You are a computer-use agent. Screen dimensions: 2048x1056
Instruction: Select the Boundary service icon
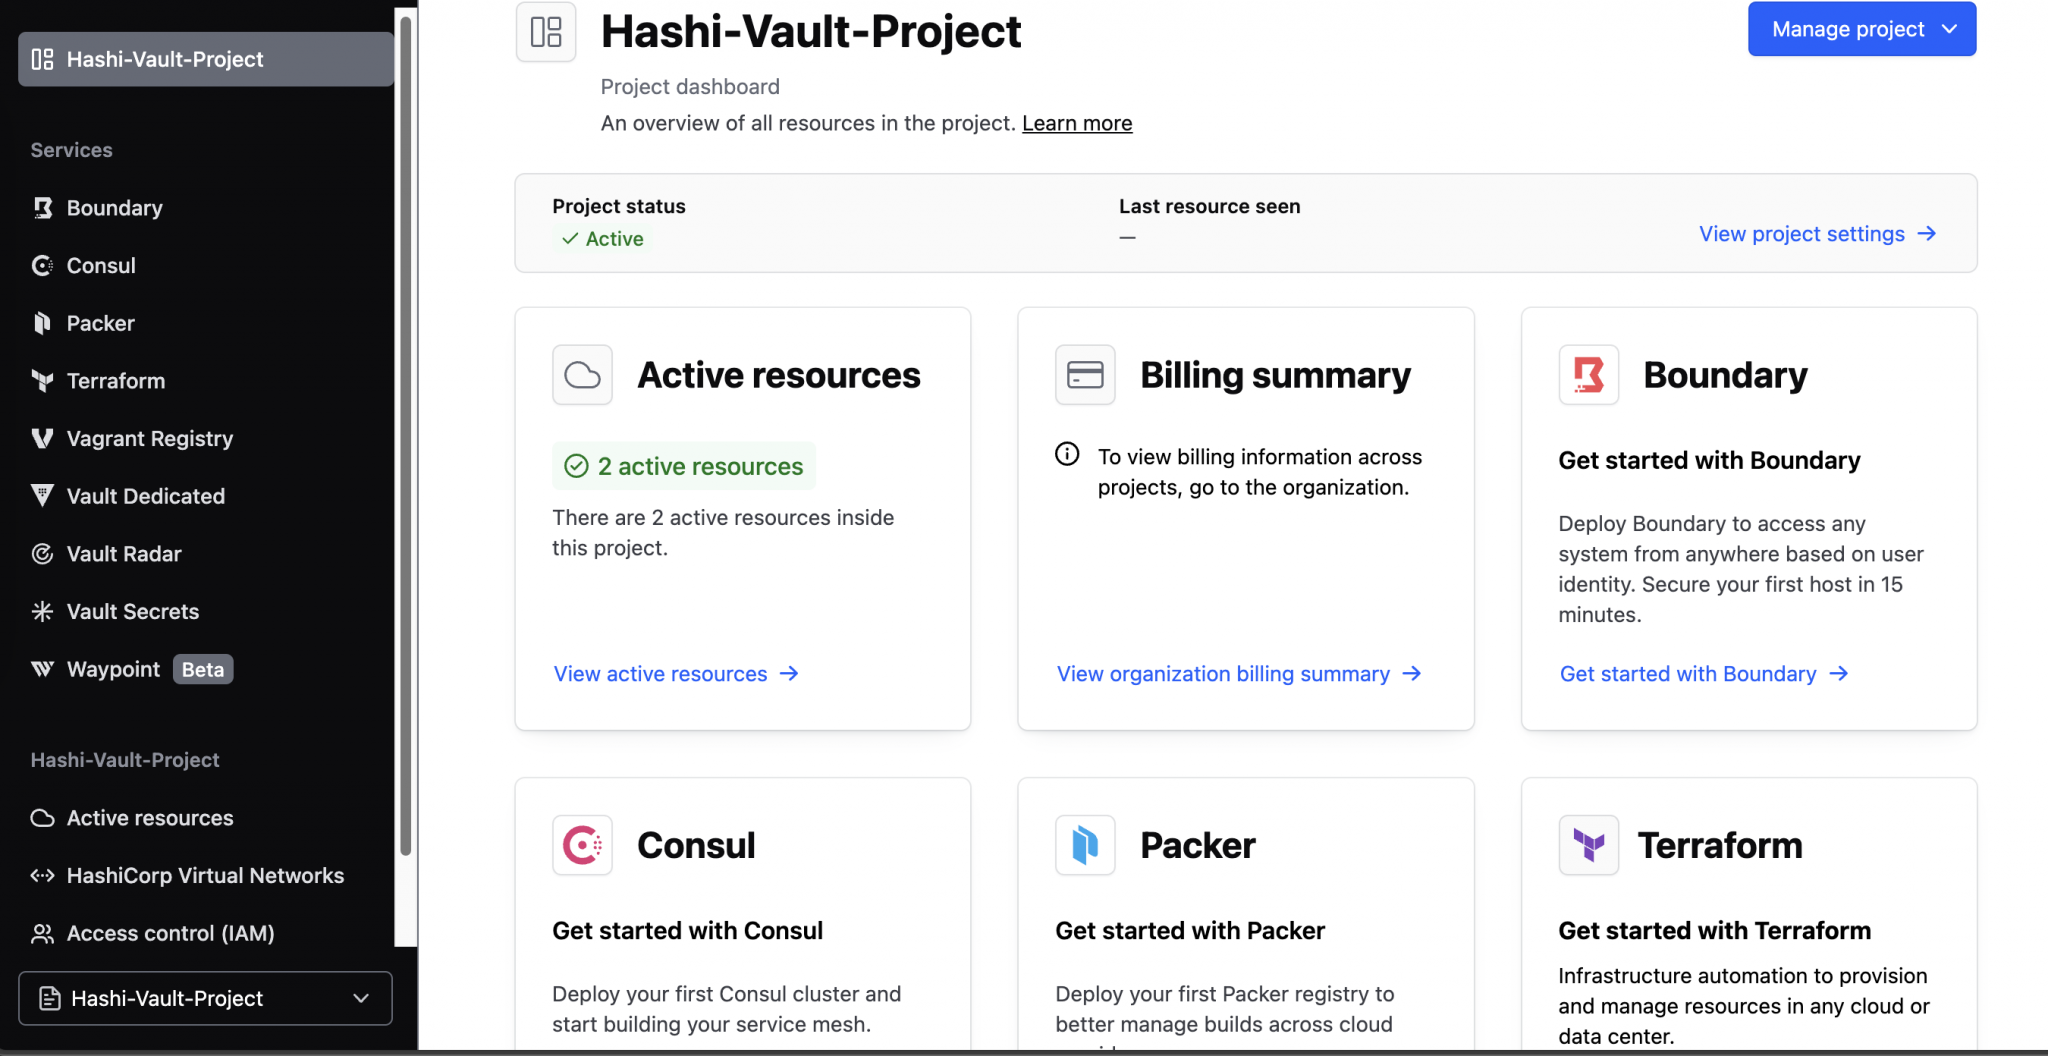pyautogui.click(x=42, y=208)
